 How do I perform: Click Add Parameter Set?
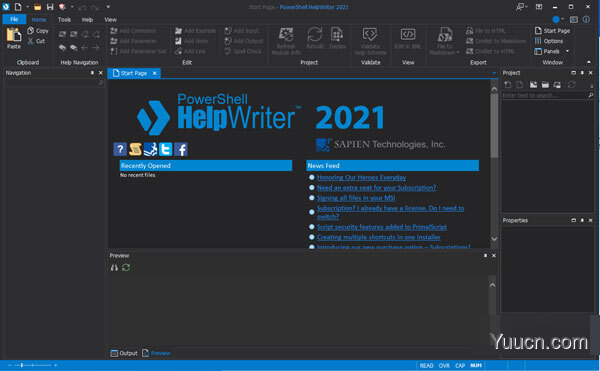tap(139, 51)
